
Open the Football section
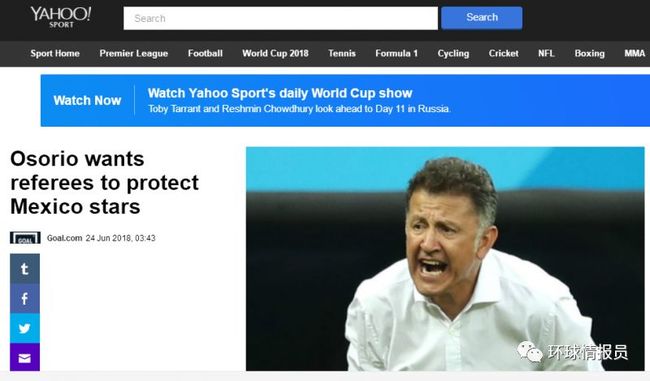(205, 53)
